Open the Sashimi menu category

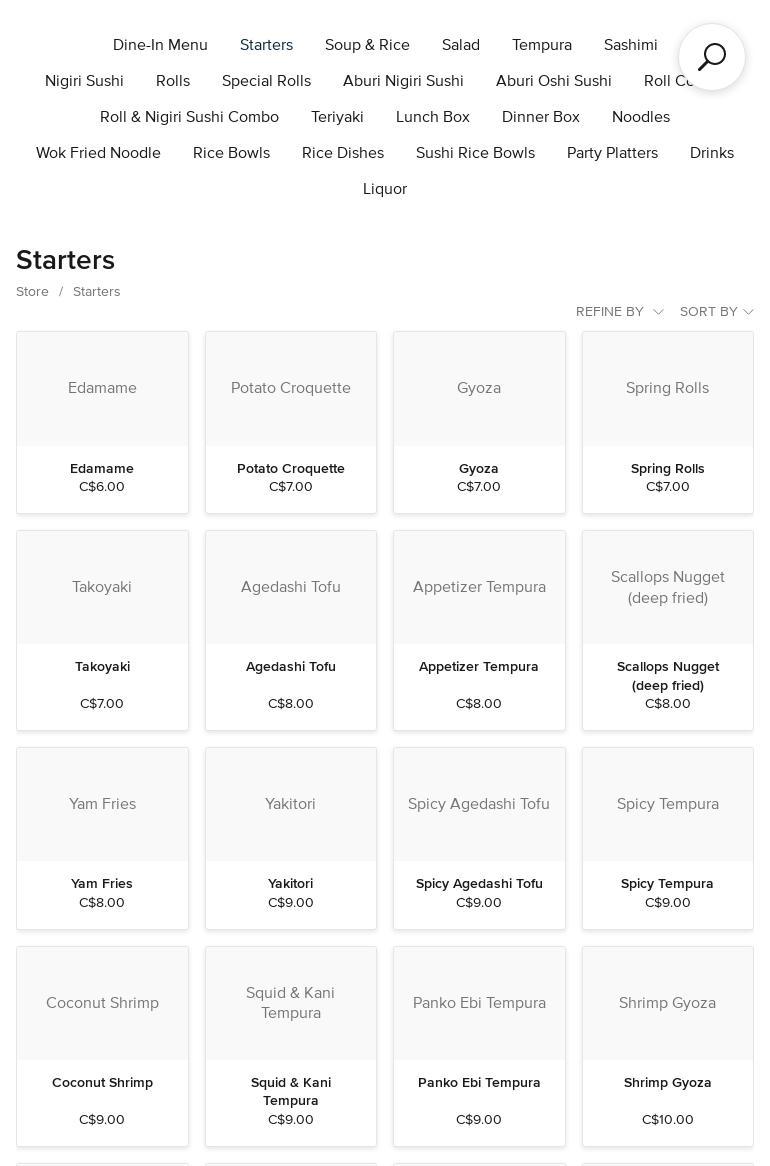(x=630, y=45)
